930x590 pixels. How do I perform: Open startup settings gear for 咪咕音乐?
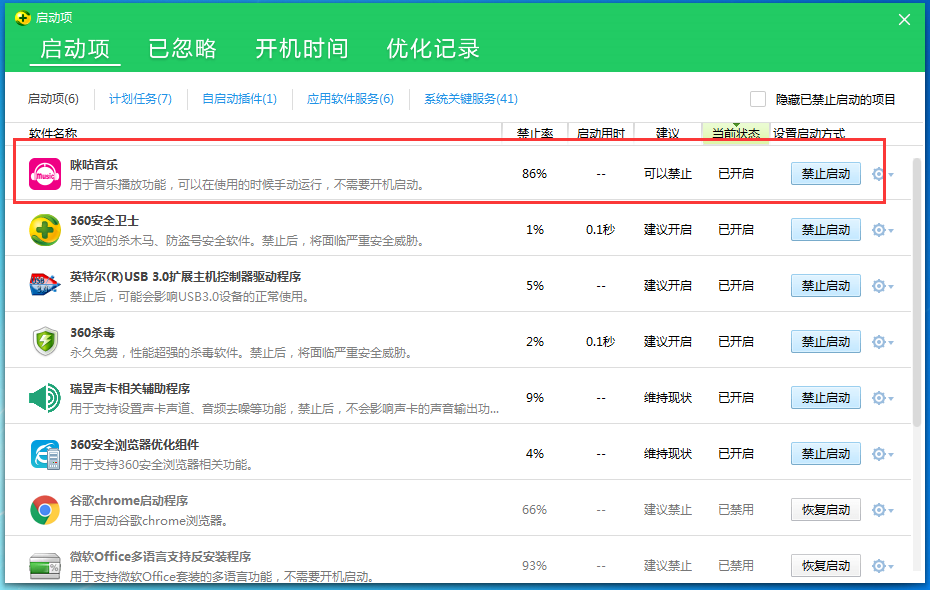(x=878, y=173)
